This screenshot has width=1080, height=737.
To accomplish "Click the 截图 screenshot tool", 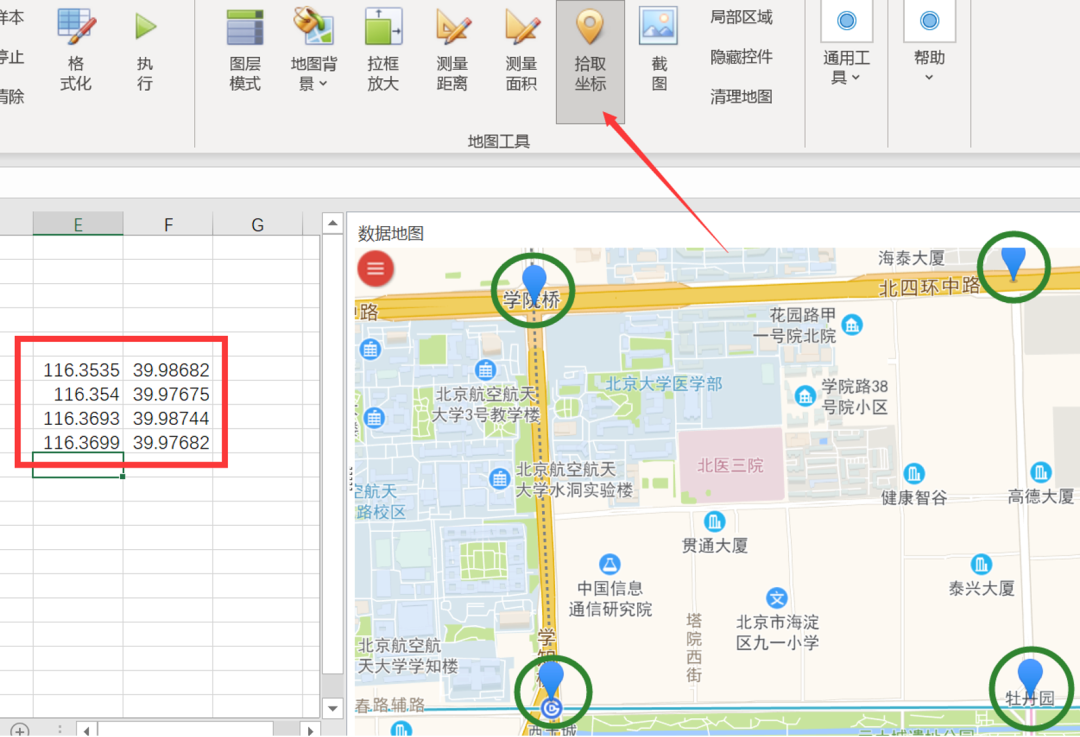I will coord(659,50).
